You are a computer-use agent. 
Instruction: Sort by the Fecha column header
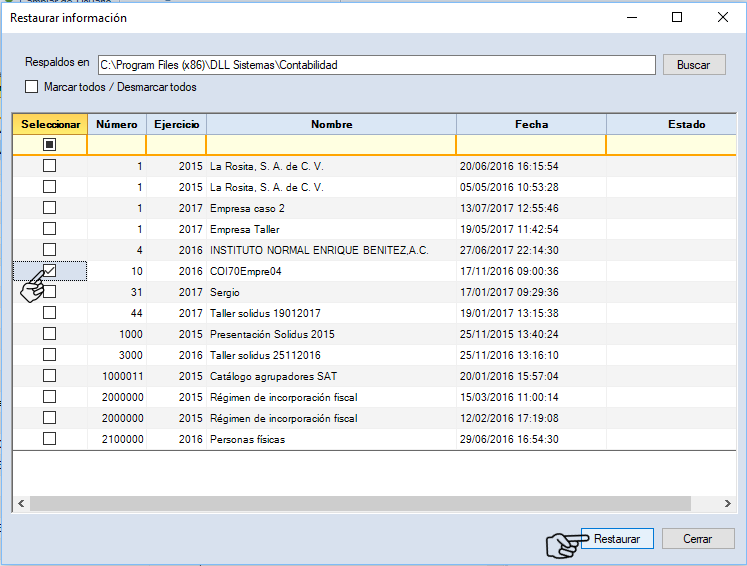pos(531,124)
